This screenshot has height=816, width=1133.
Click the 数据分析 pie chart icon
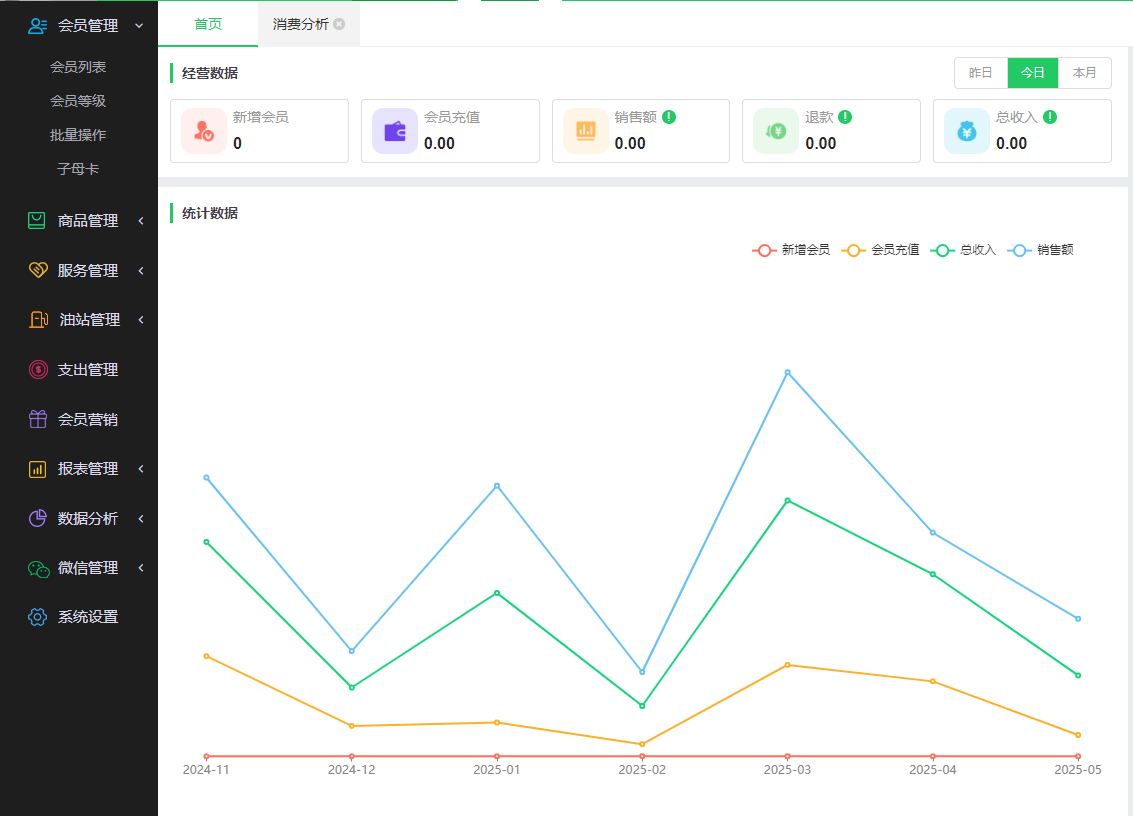38,518
